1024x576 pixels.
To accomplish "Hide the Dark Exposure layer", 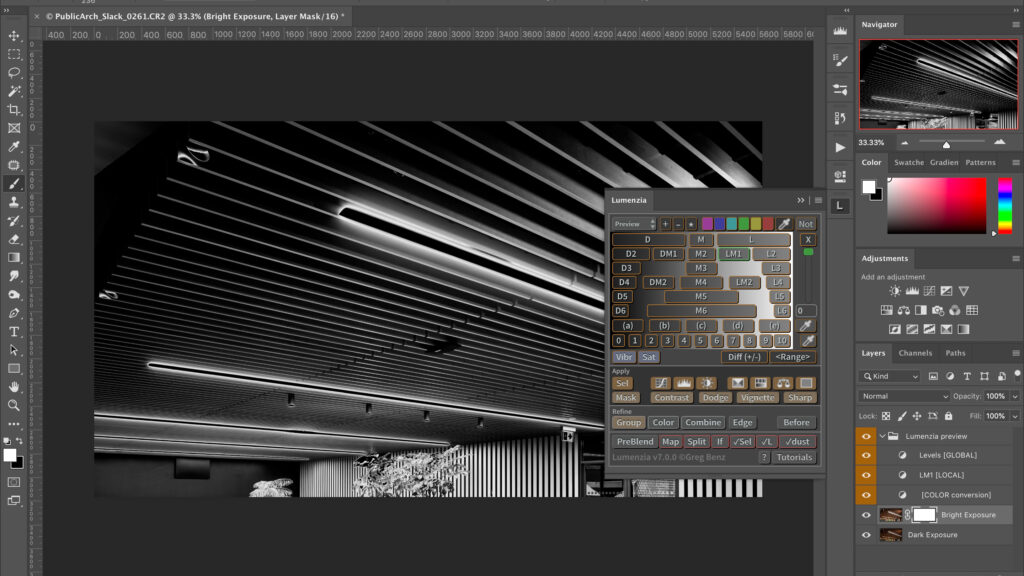I will 866,535.
